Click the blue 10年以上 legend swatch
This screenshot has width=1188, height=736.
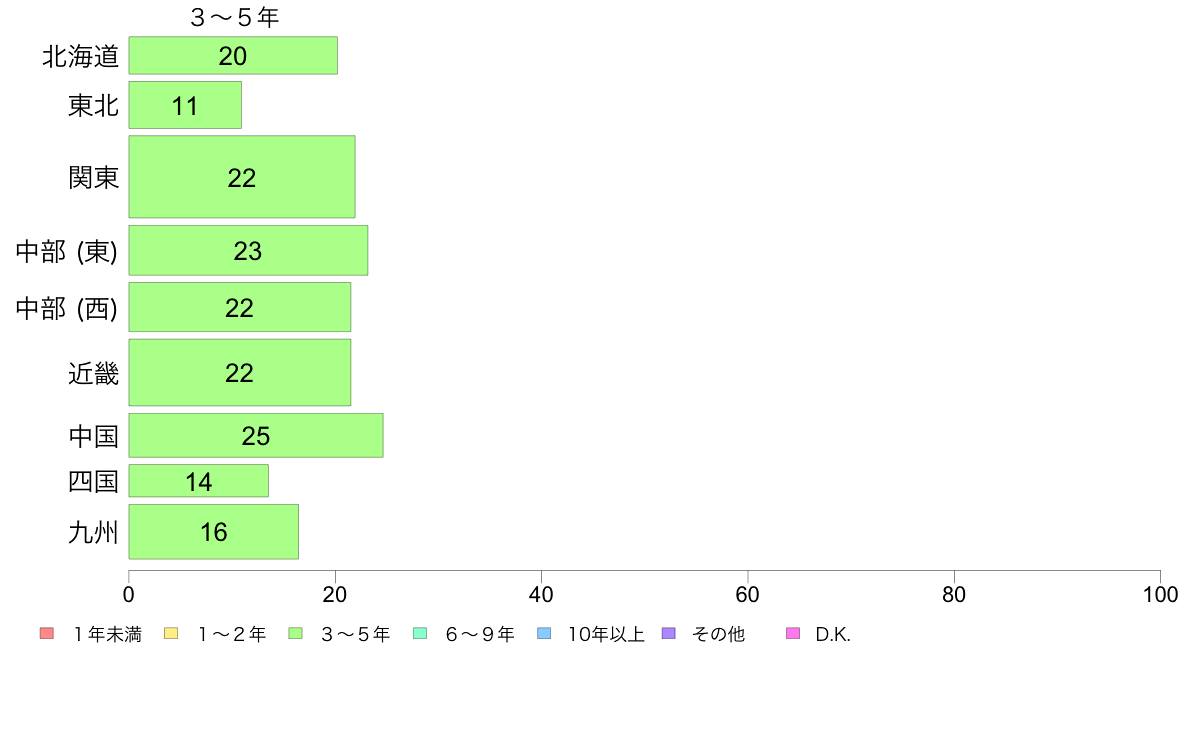(544, 634)
